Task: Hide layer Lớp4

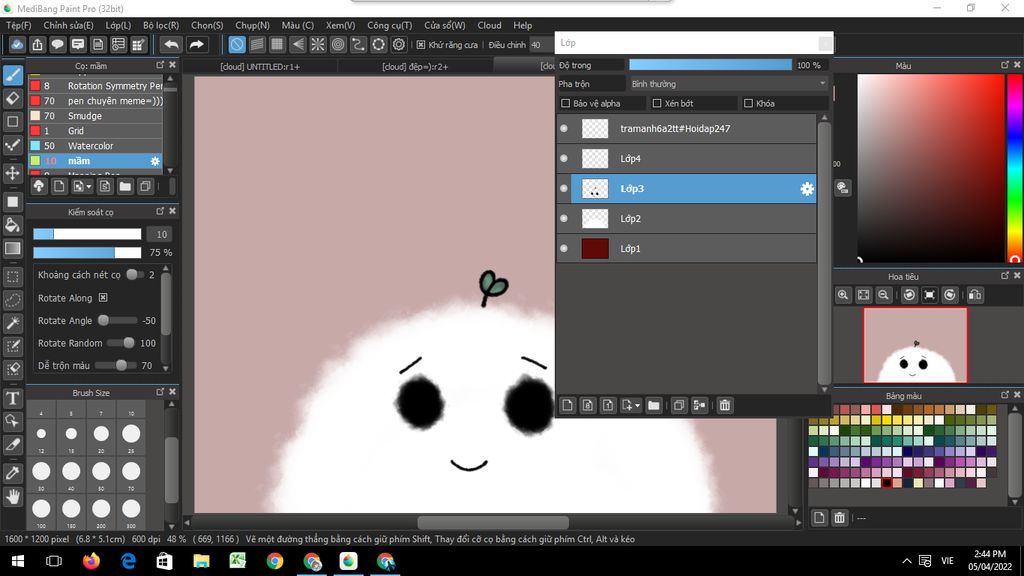Action: coord(564,159)
